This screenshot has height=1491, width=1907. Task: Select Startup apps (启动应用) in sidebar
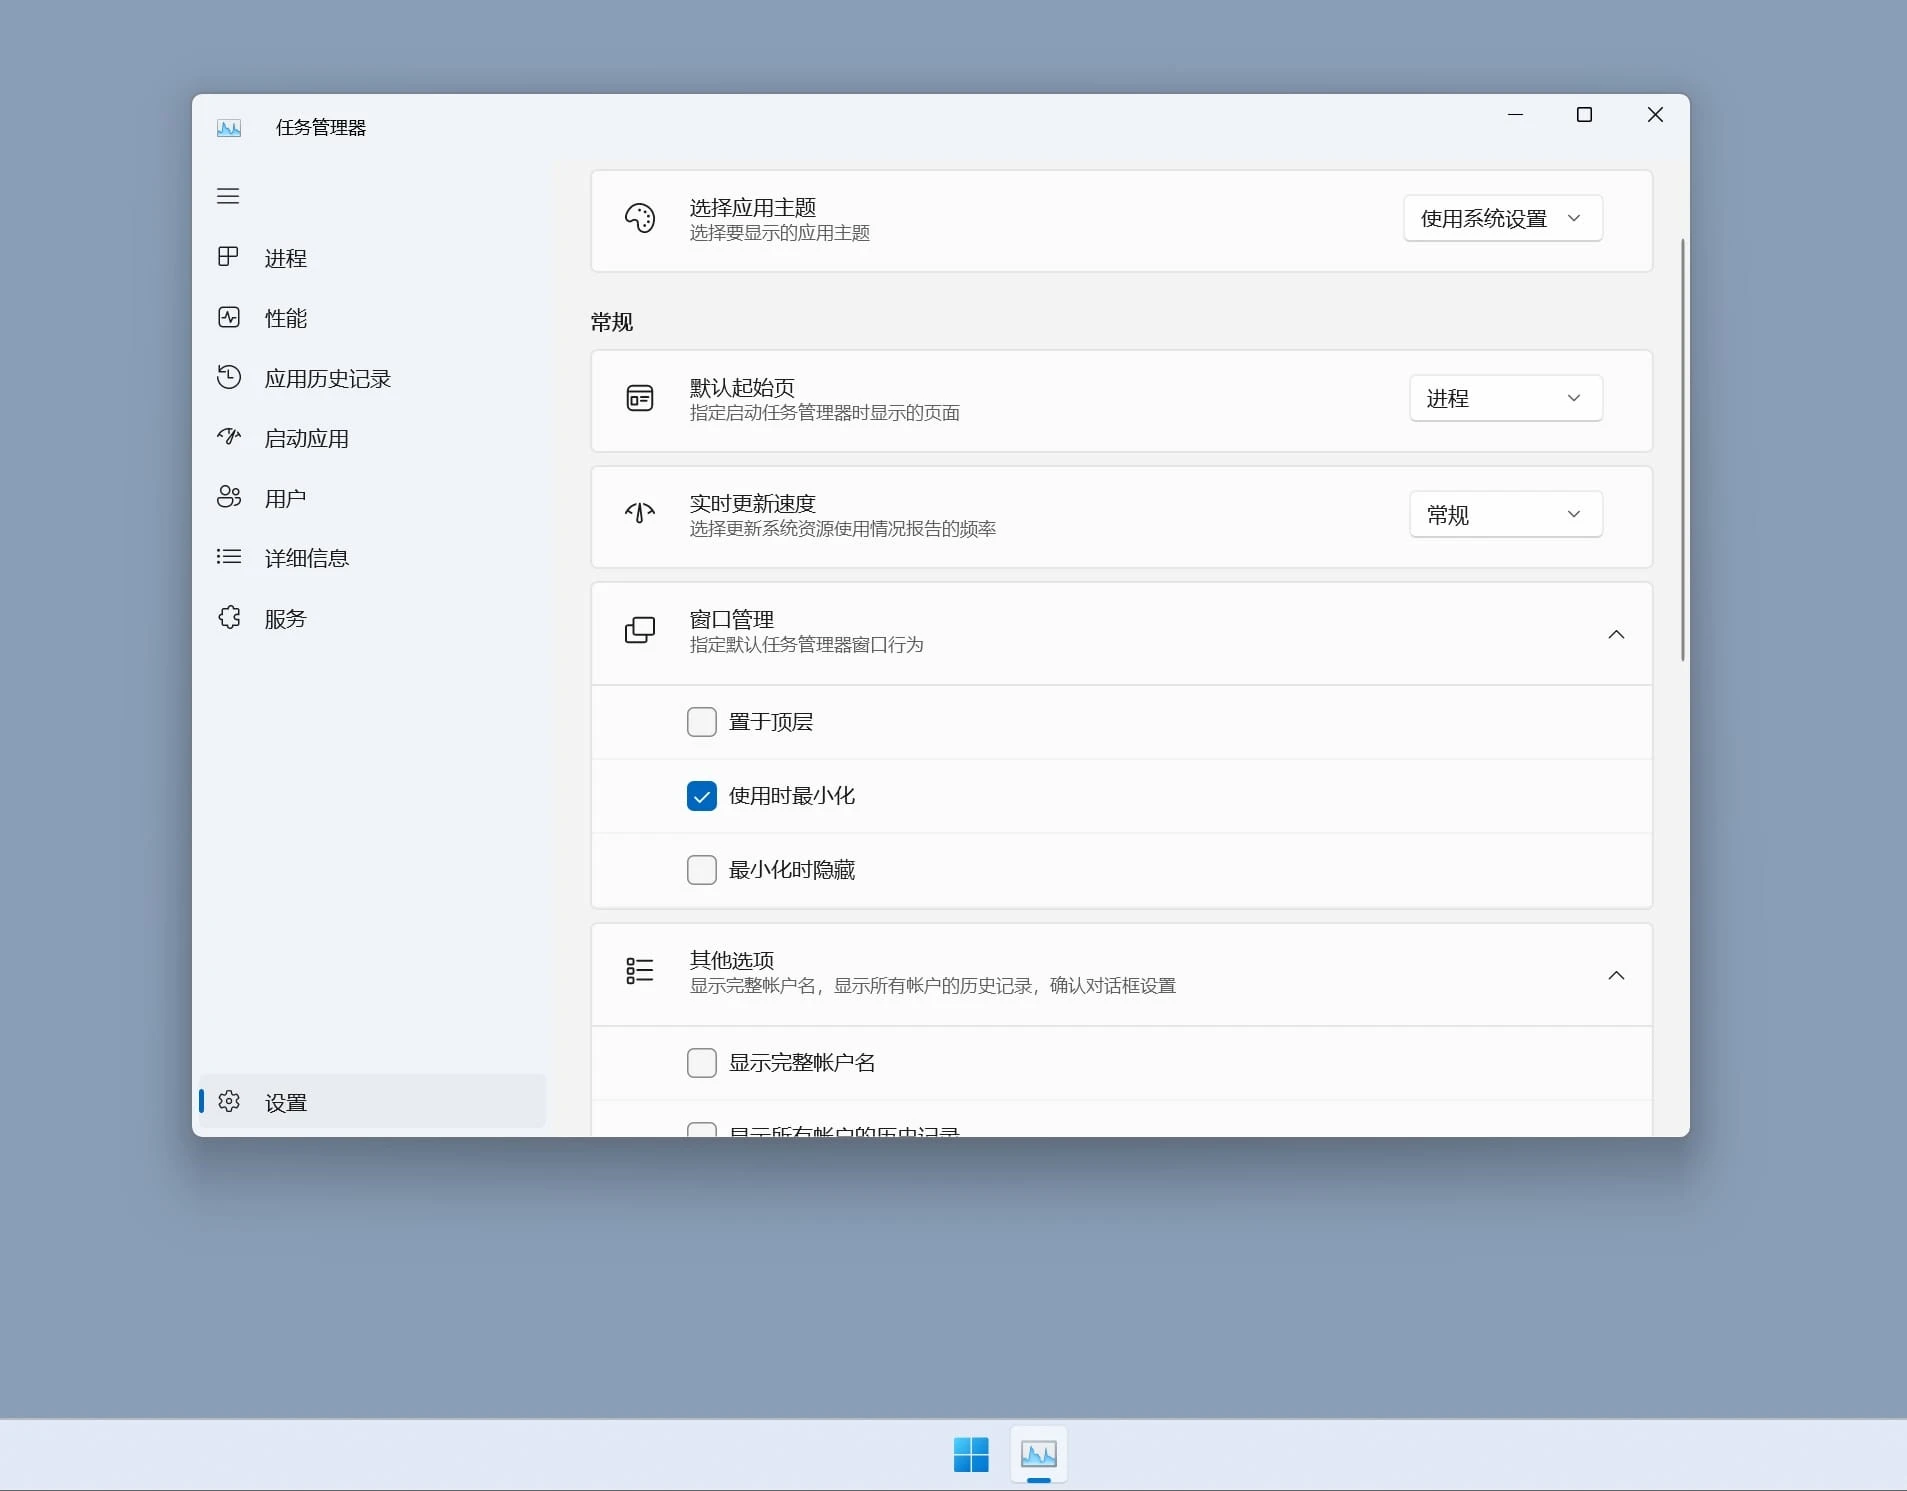(305, 437)
